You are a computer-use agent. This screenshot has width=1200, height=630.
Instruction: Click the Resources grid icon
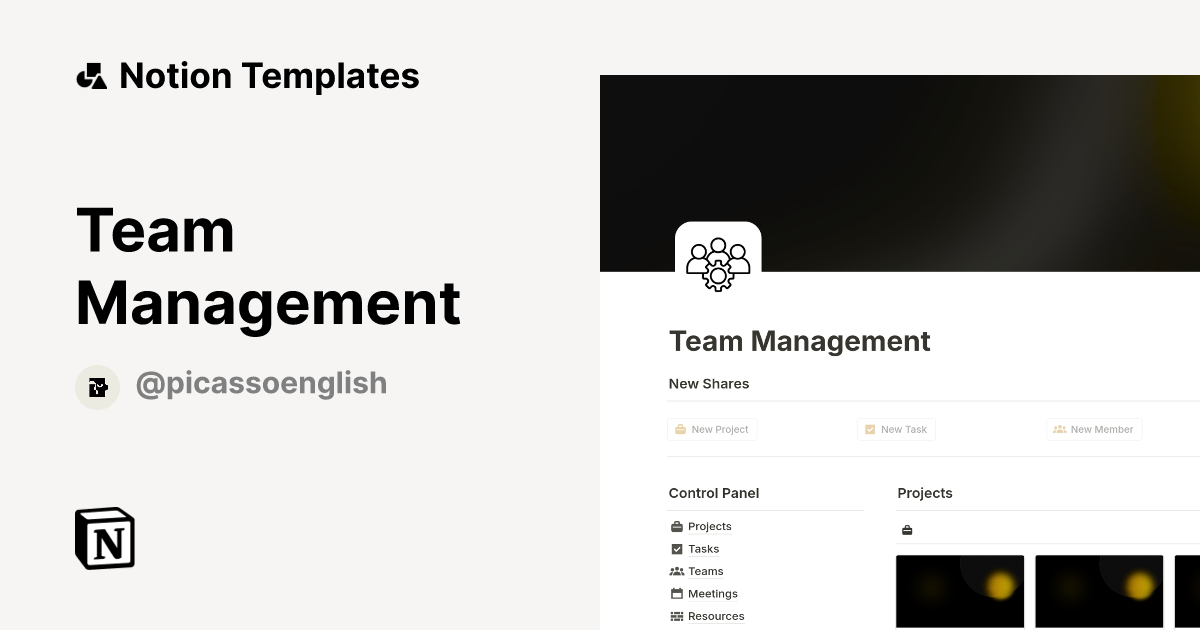[x=676, y=616]
